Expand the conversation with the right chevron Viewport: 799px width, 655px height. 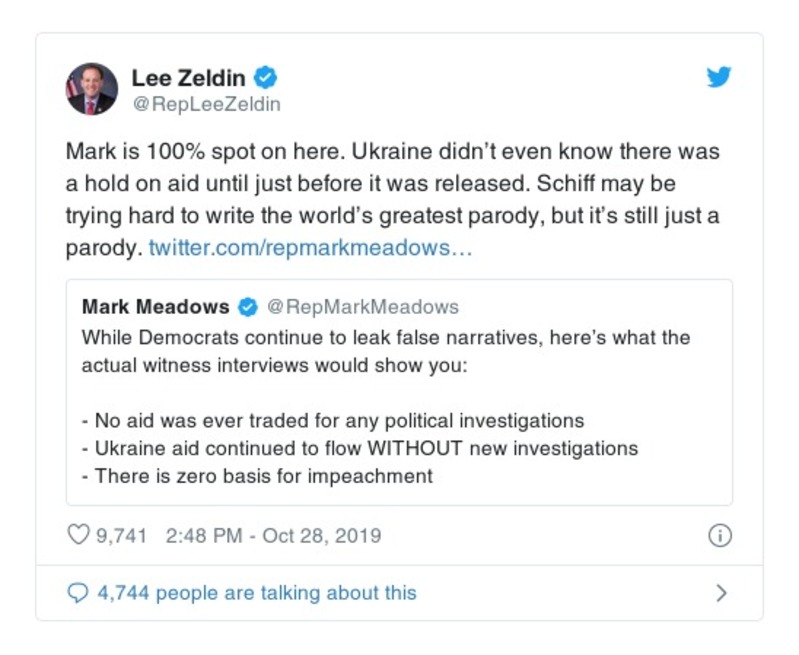(720, 593)
